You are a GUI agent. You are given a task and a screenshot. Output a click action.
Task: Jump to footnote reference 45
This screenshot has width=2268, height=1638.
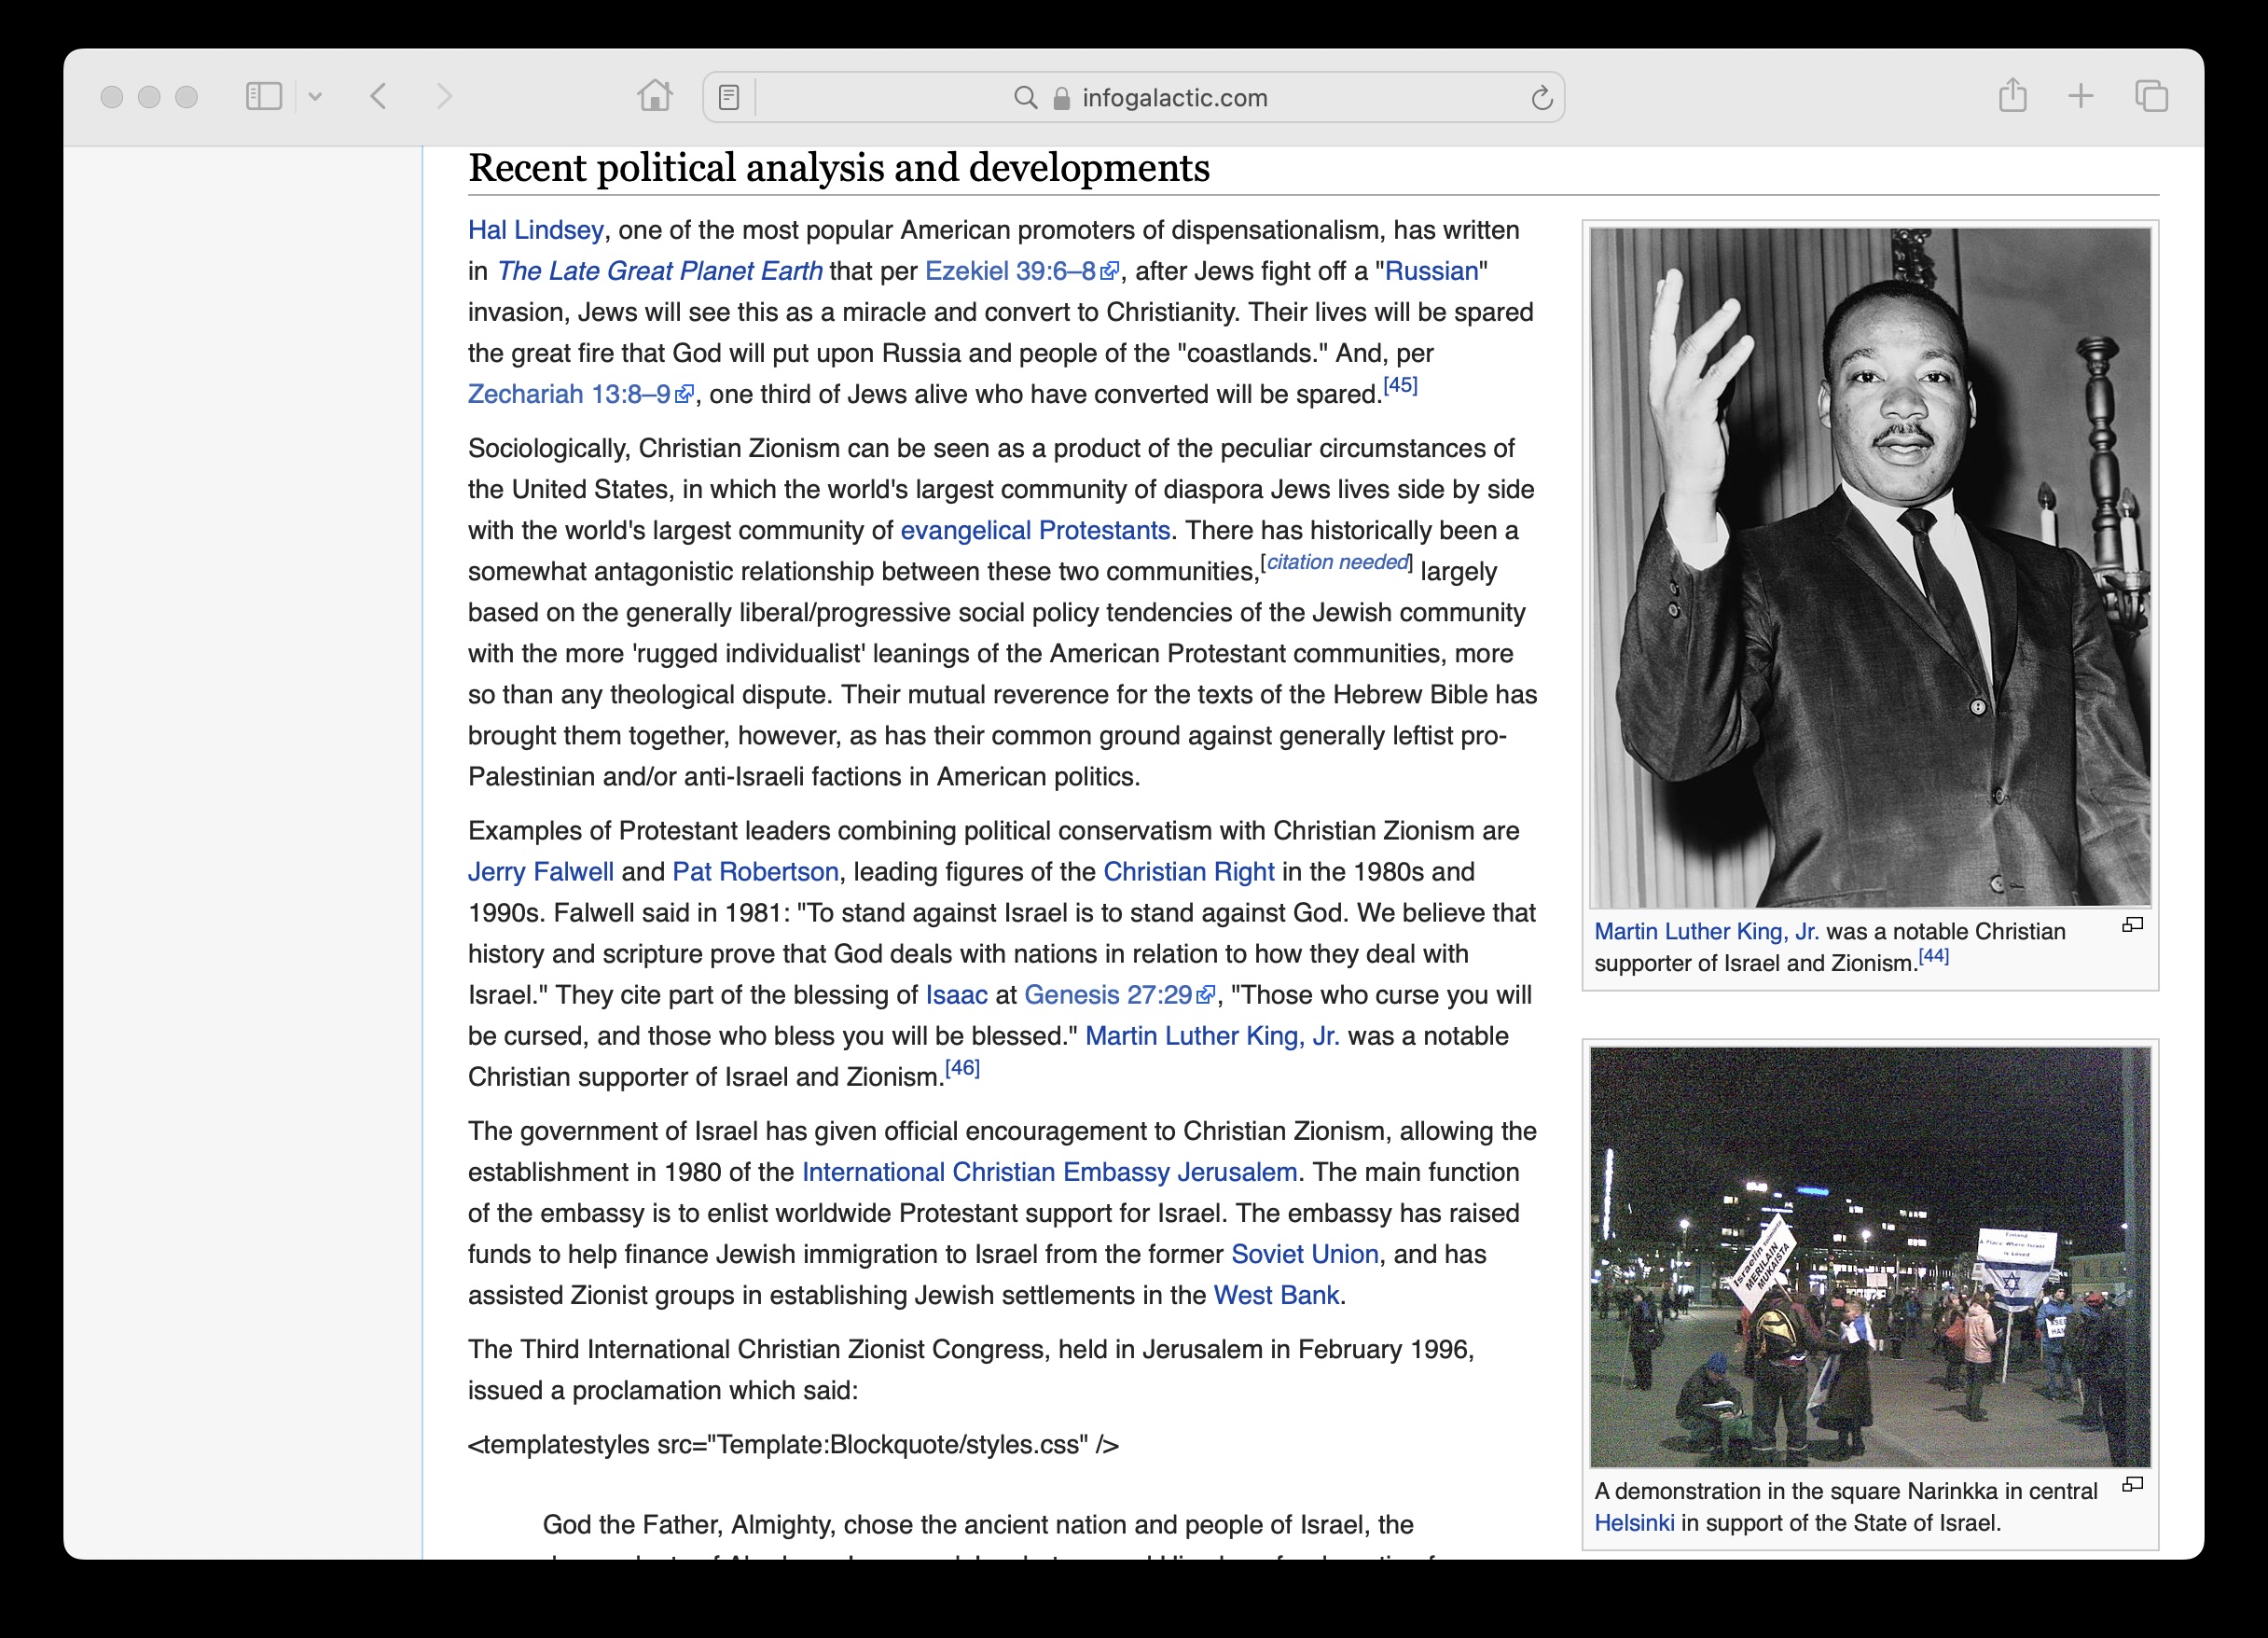click(x=1400, y=386)
